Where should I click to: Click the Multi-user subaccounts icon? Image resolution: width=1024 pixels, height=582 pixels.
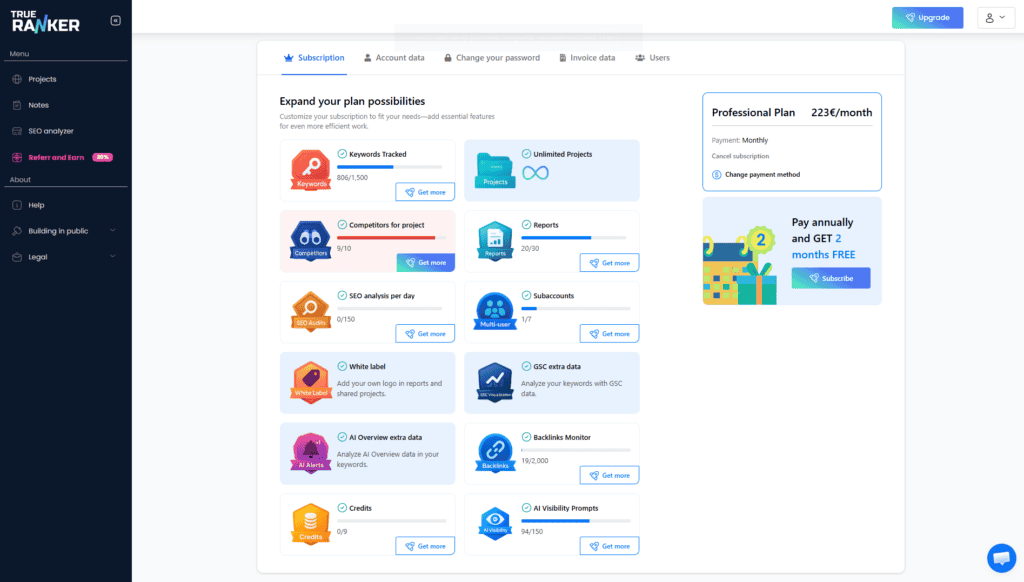tap(495, 311)
